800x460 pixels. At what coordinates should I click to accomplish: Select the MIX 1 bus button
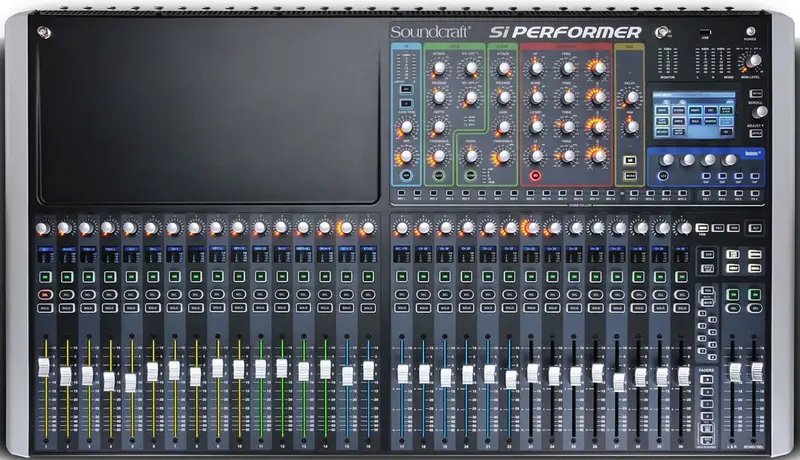(x=401, y=193)
